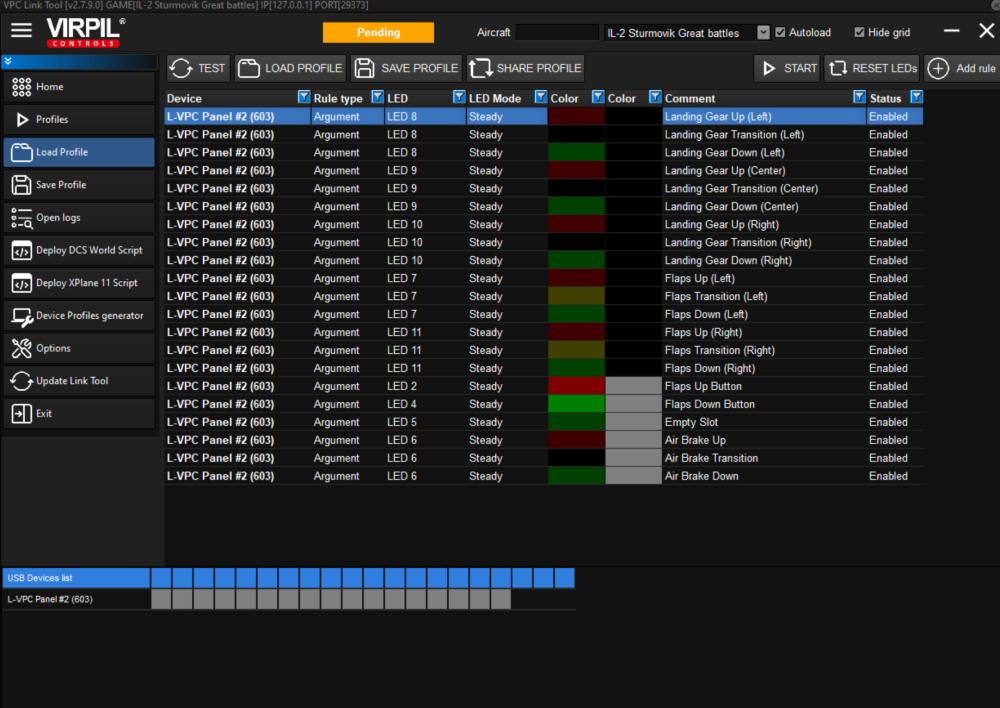Click the bright green Flaps Down Button color swatch

576,404
